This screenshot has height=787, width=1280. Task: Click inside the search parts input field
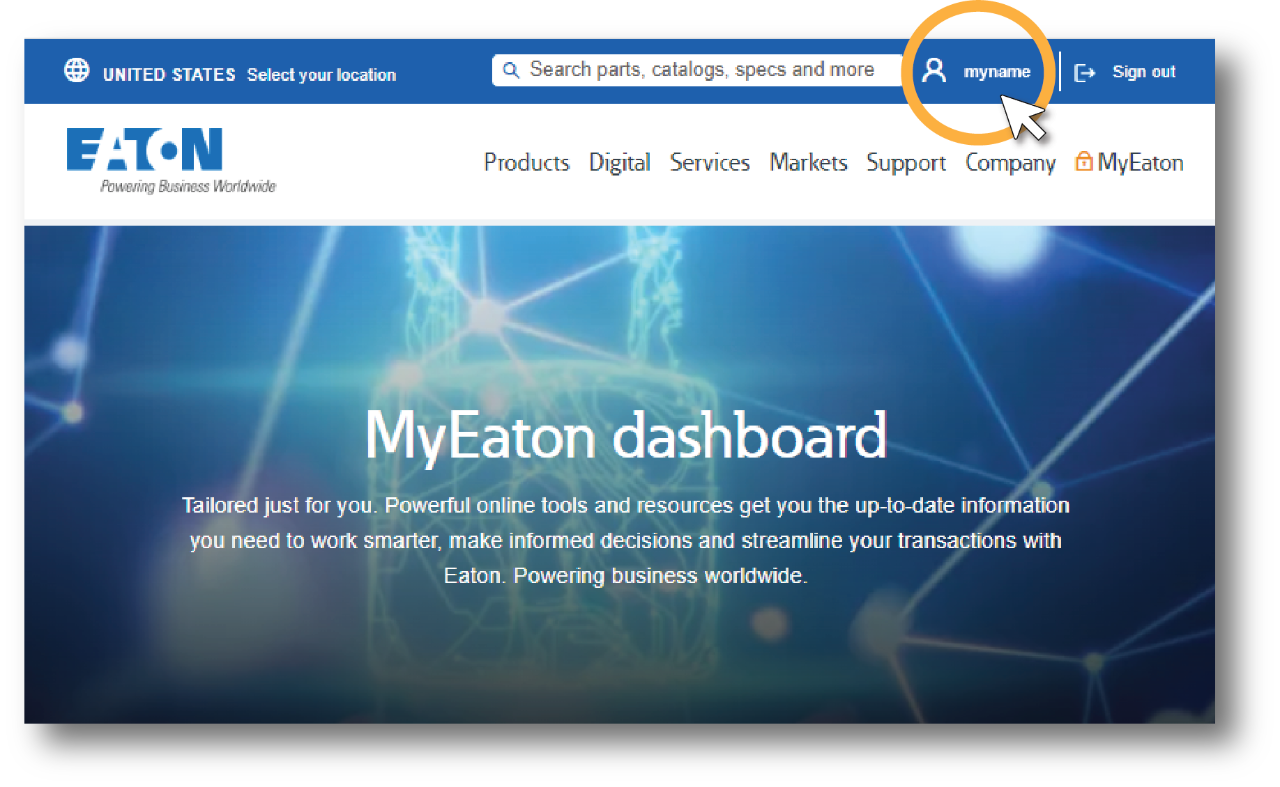(700, 69)
